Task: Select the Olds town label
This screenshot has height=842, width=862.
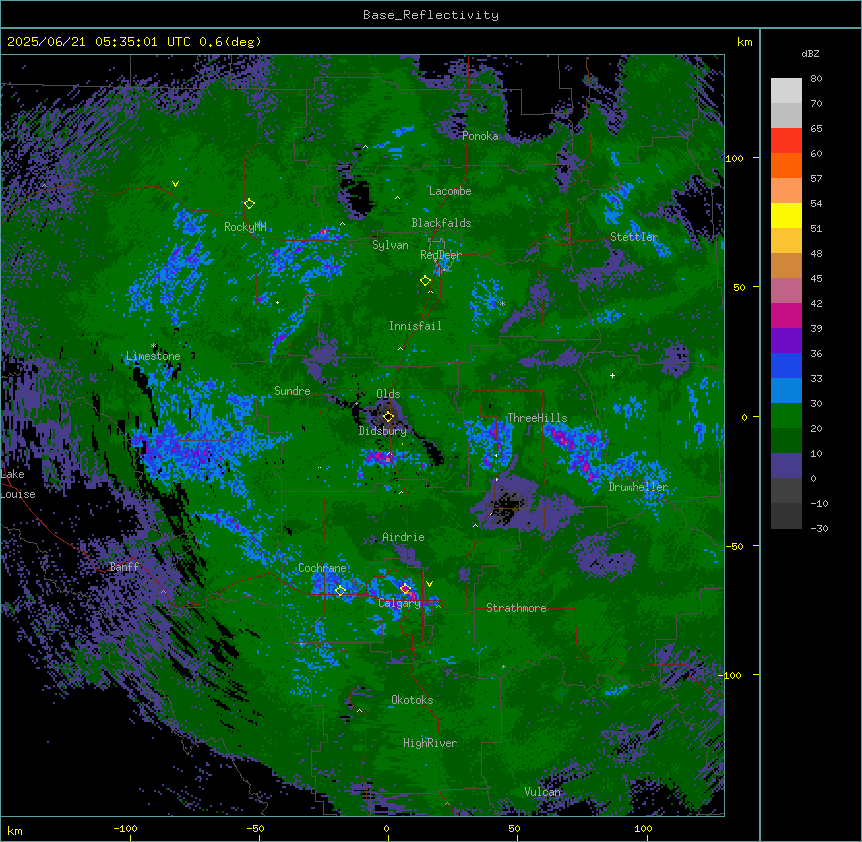Action: click(x=388, y=394)
